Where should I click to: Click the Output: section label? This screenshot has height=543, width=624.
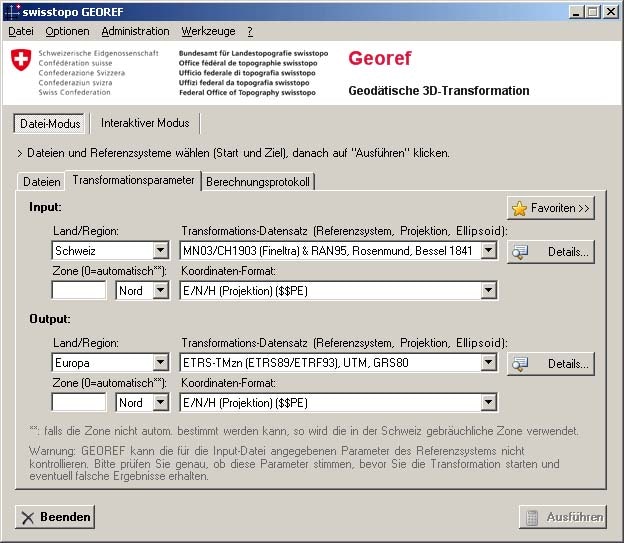pyautogui.click(x=50, y=319)
